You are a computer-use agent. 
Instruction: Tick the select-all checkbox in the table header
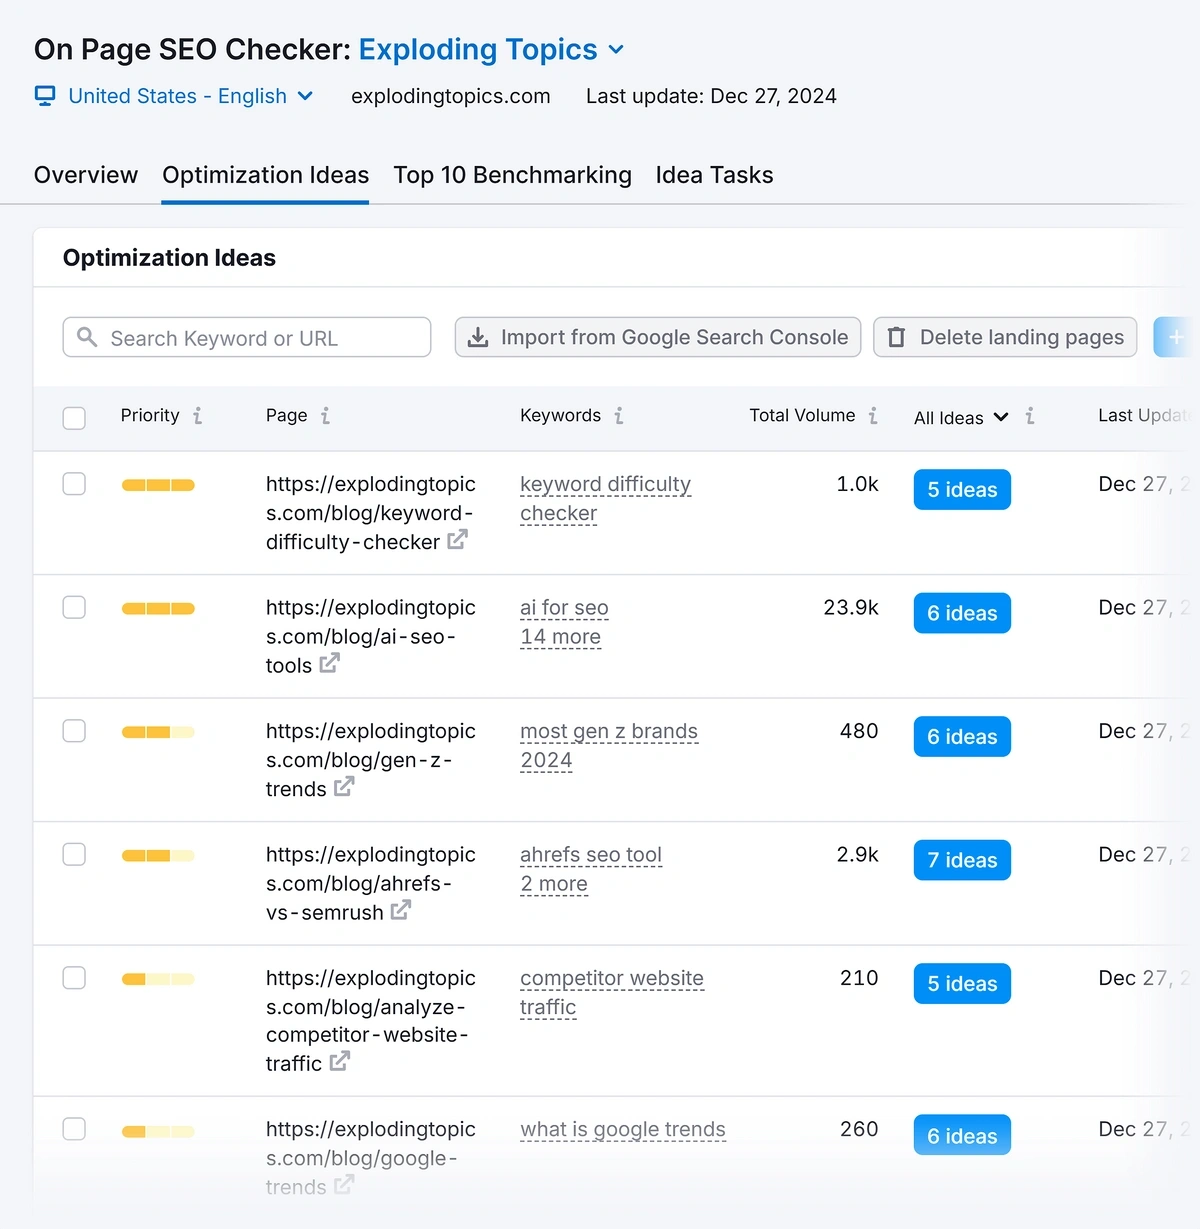point(74,418)
